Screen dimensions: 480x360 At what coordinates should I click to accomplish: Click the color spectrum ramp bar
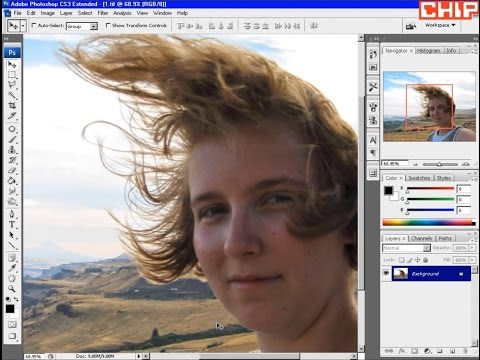(429, 223)
